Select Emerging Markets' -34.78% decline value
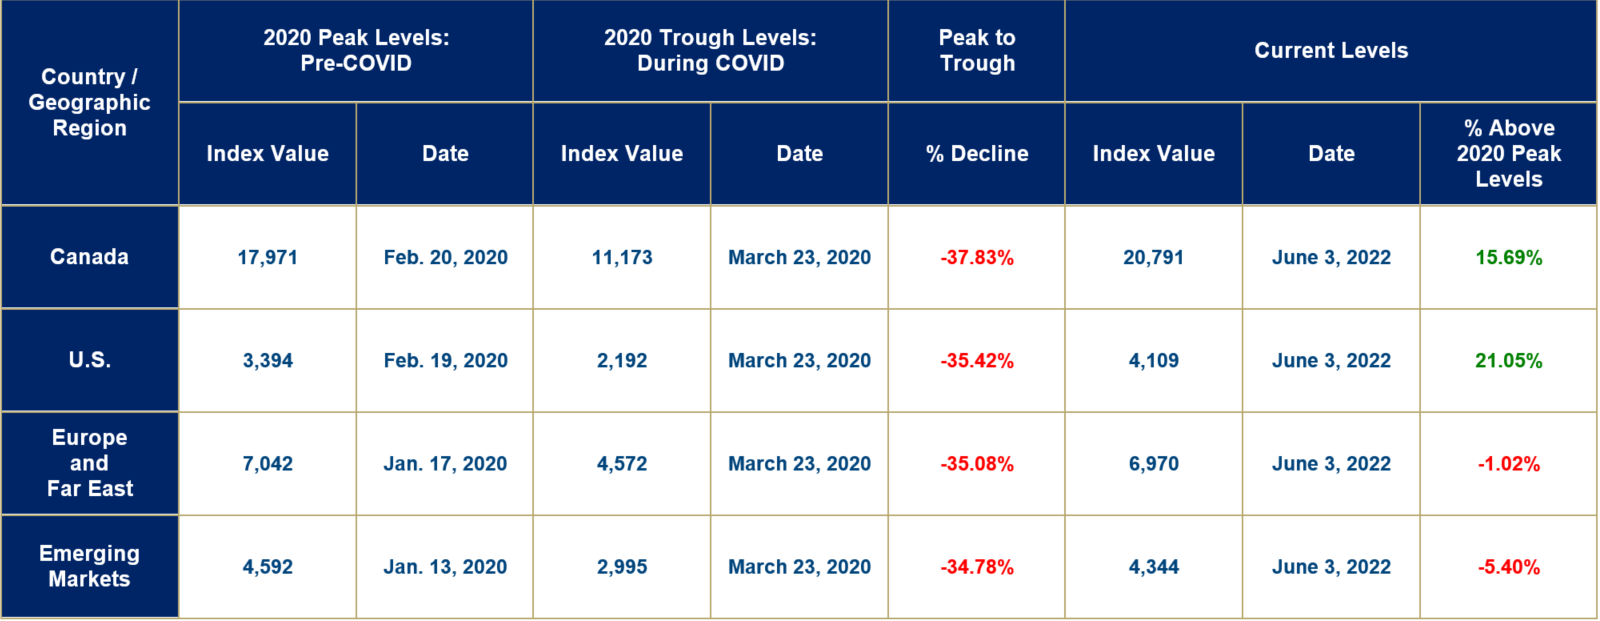1600x621 pixels. pyautogui.click(x=977, y=567)
